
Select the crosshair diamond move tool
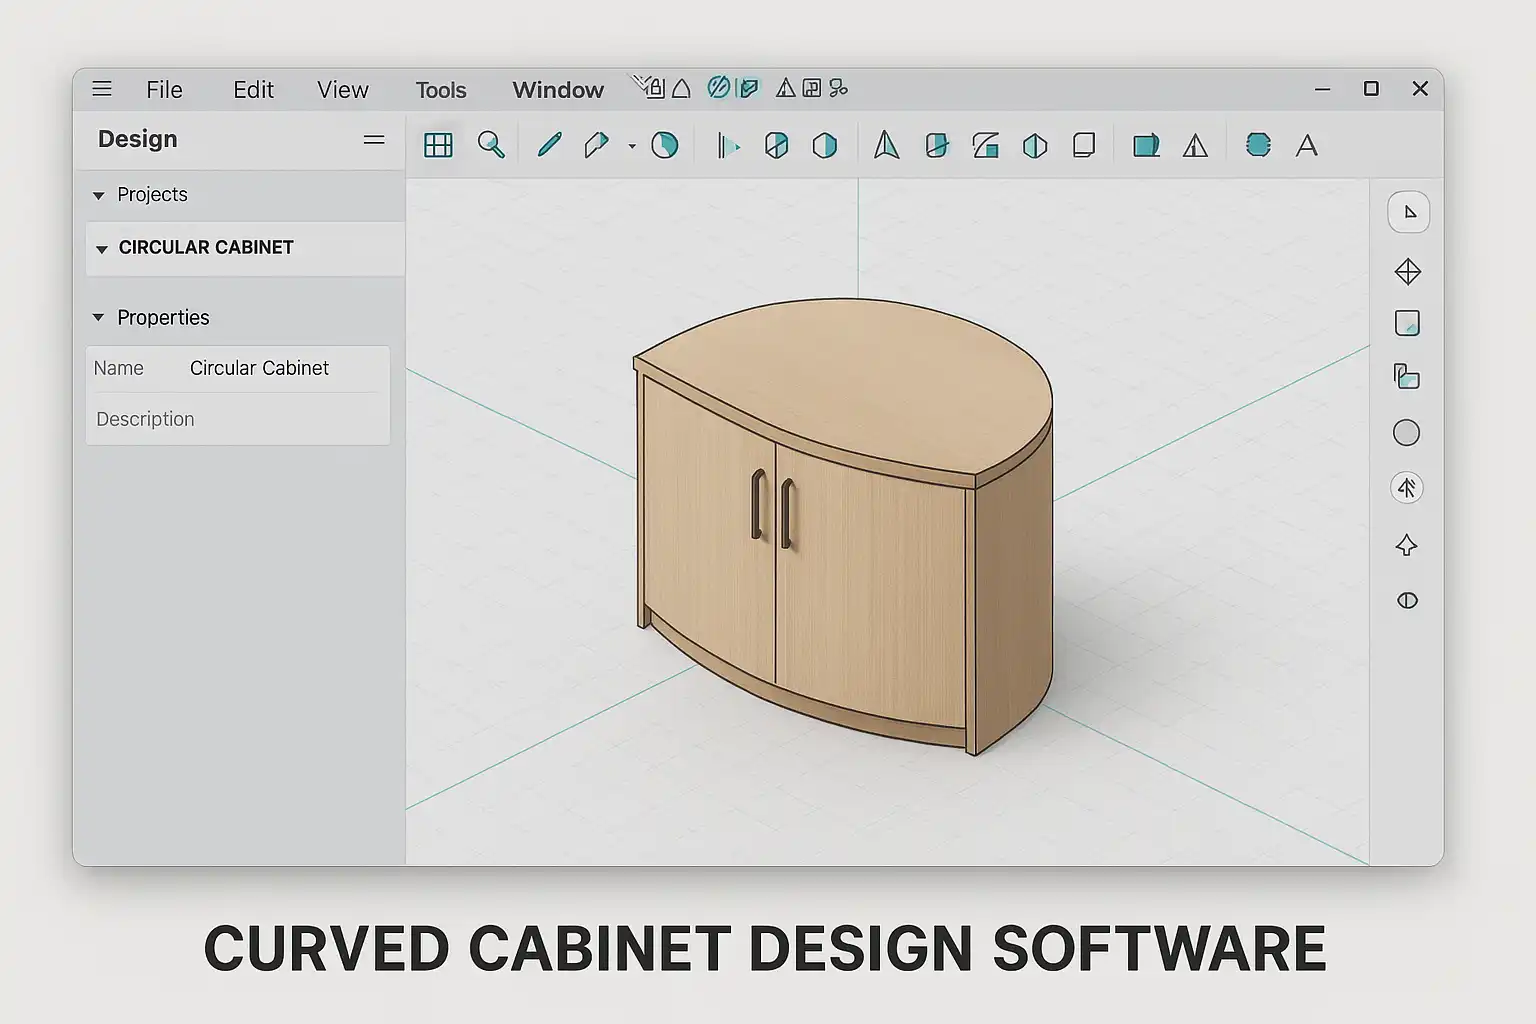(x=1407, y=272)
